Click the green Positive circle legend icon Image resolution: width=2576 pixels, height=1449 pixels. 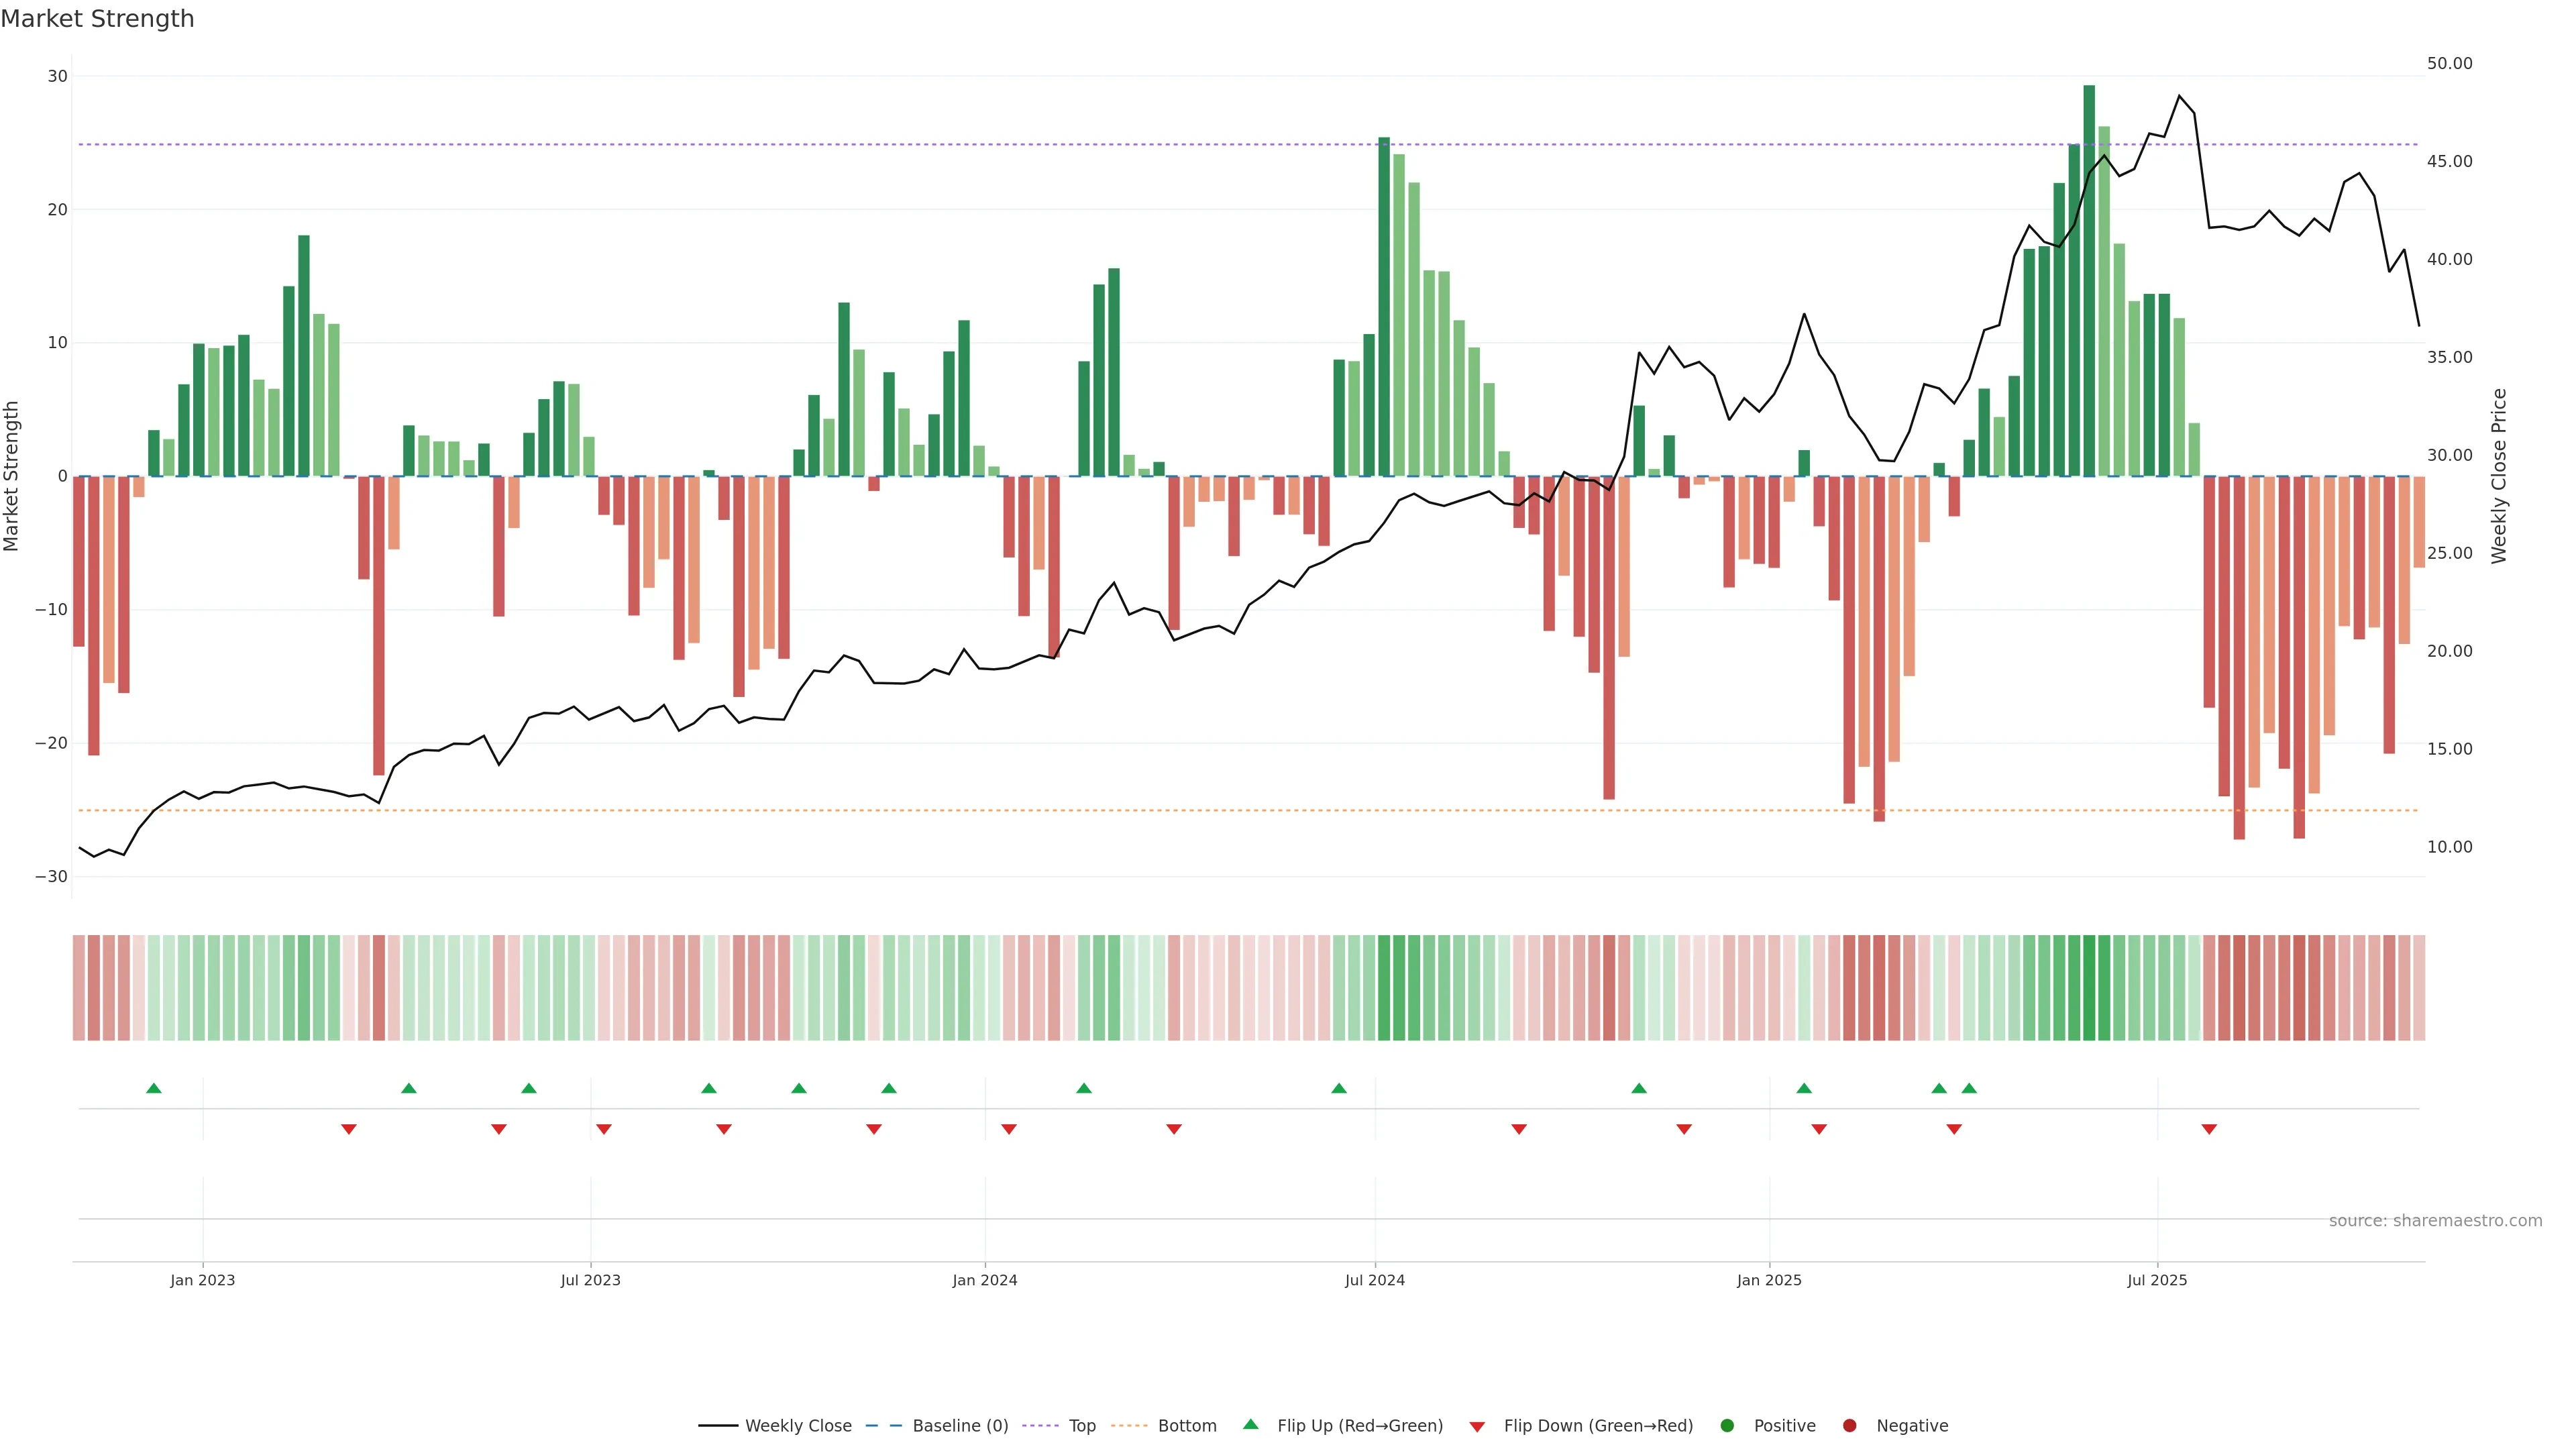tap(1727, 1426)
